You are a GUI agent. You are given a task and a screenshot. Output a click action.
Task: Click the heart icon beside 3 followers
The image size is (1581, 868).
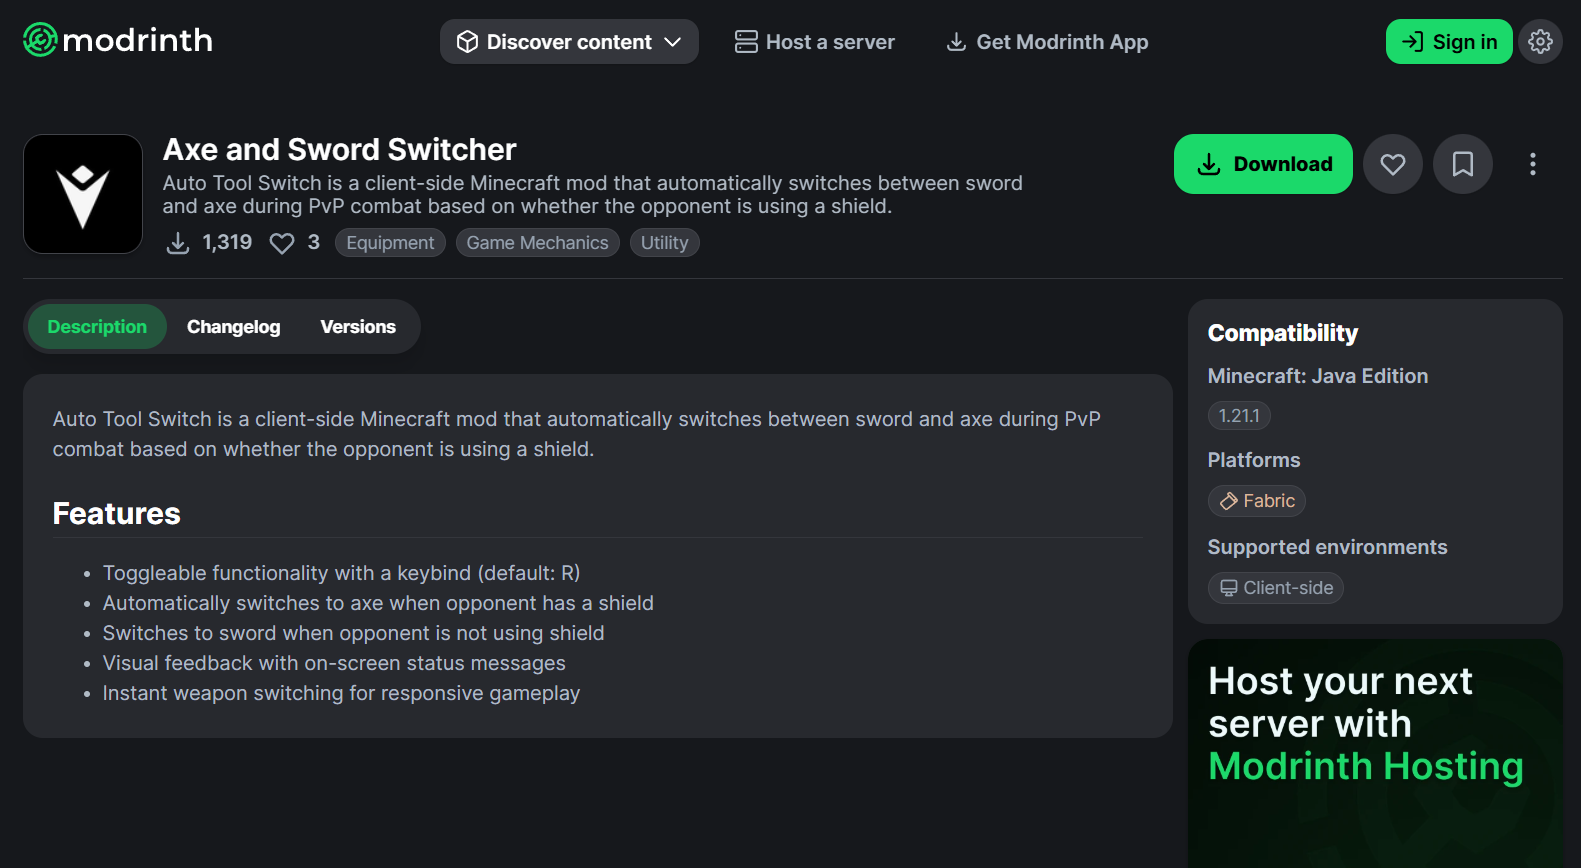[282, 243]
